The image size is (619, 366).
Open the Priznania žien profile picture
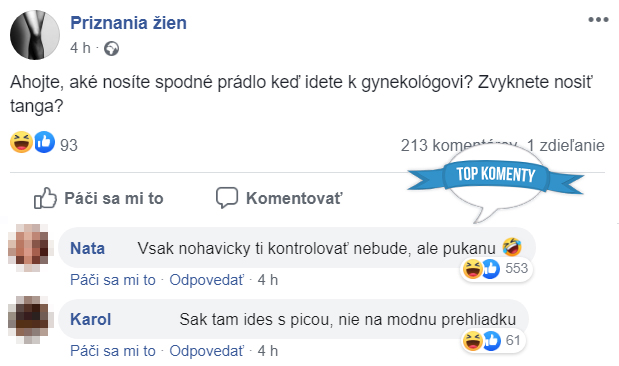click(35, 35)
